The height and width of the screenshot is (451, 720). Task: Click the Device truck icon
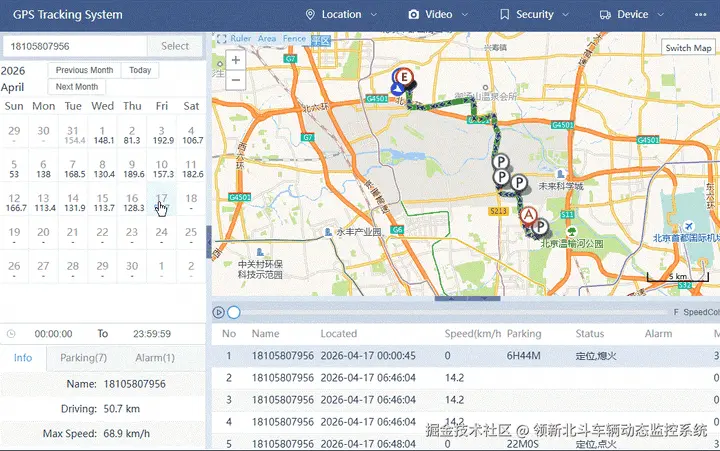coord(605,15)
